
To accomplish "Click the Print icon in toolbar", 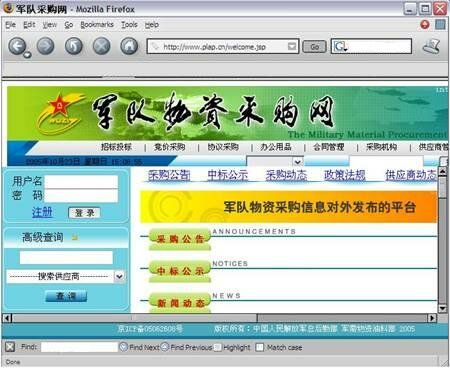I will 432,46.
